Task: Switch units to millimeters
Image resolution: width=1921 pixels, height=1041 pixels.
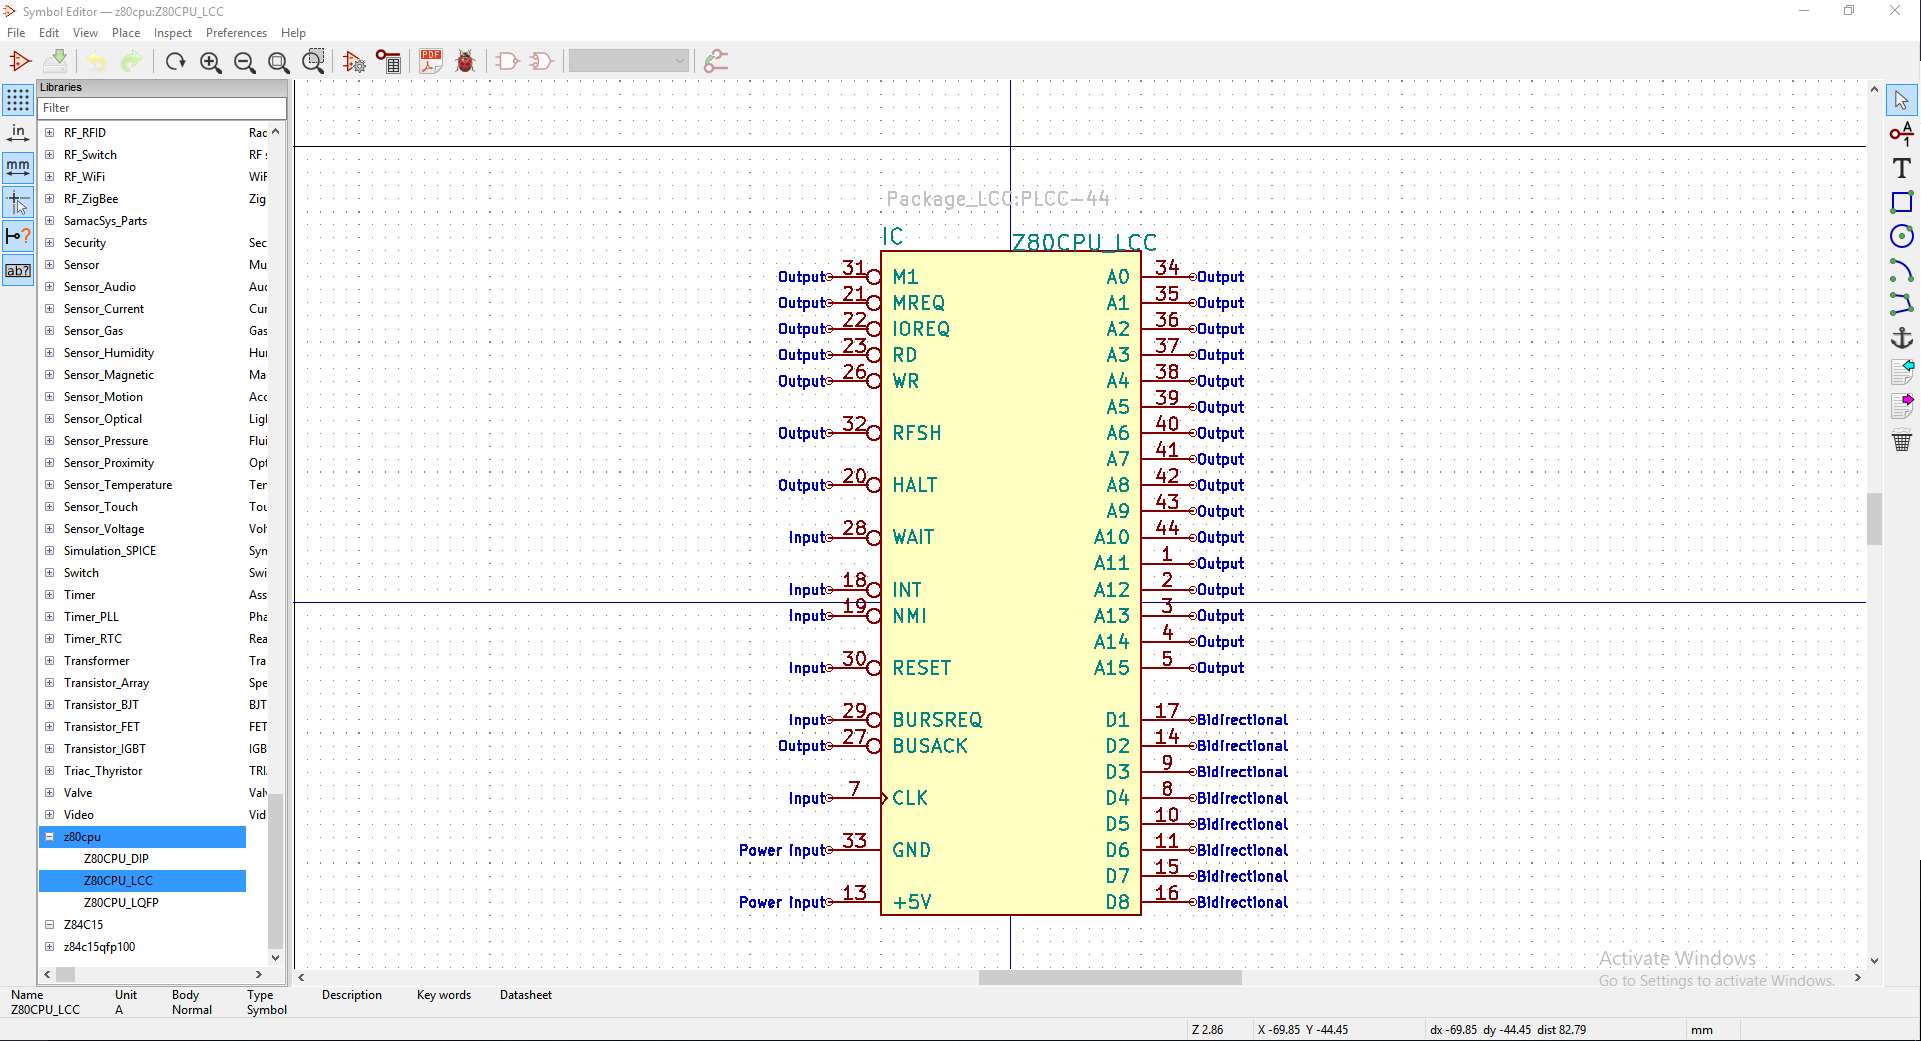Action: [18, 168]
